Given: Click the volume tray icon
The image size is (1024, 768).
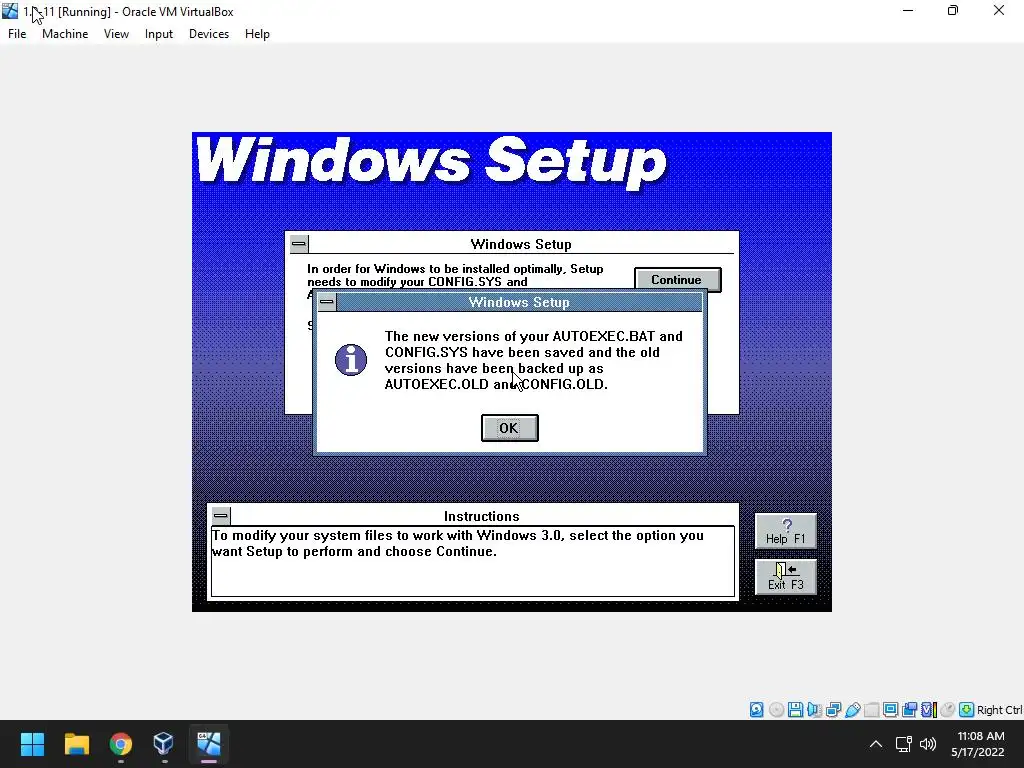Looking at the screenshot, I should [928, 744].
